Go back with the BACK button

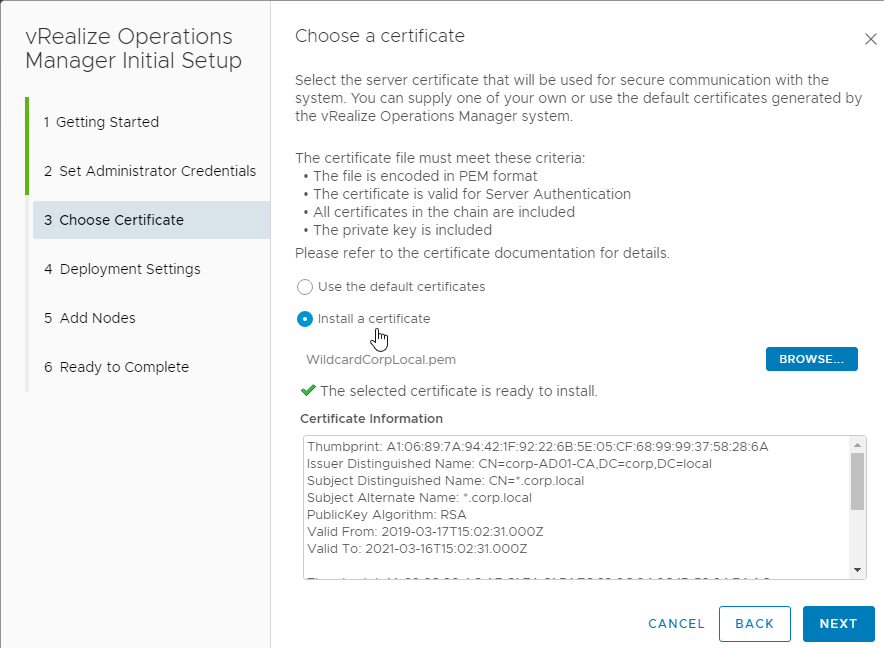tap(754, 624)
